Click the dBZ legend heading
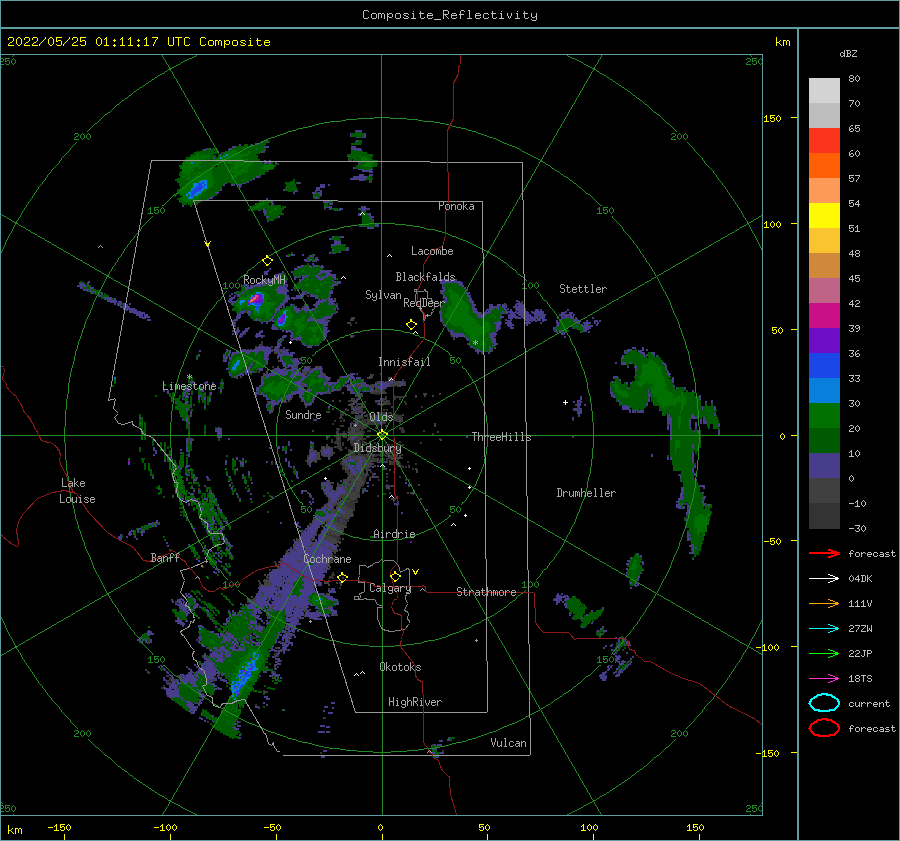 [x=848, y=53]
